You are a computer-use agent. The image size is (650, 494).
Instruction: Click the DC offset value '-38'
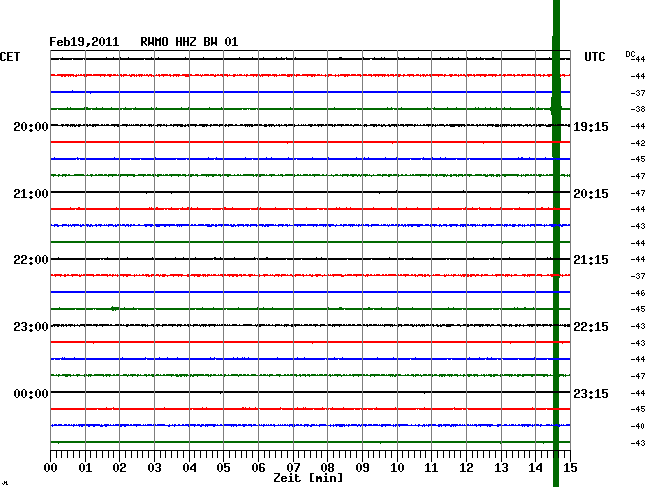coord(638,109)
